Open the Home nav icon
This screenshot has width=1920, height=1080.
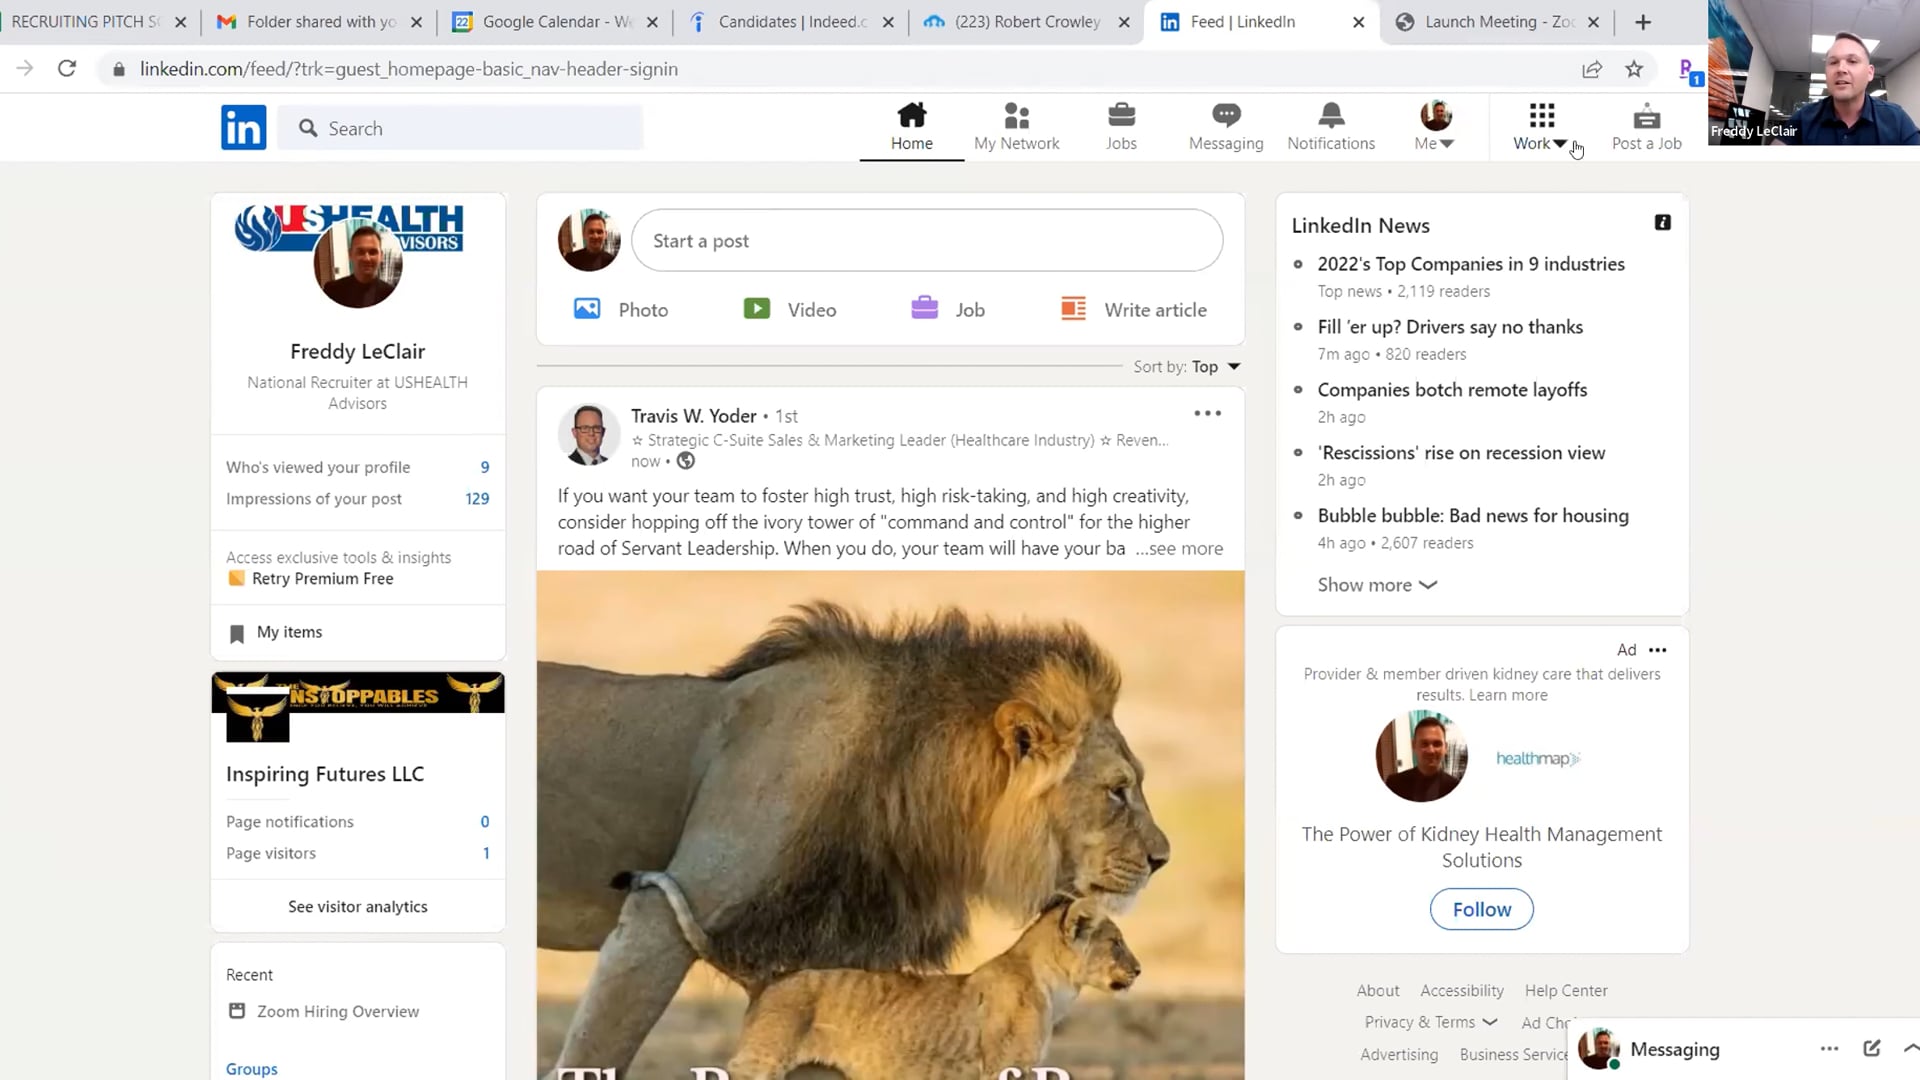[911, 127]
